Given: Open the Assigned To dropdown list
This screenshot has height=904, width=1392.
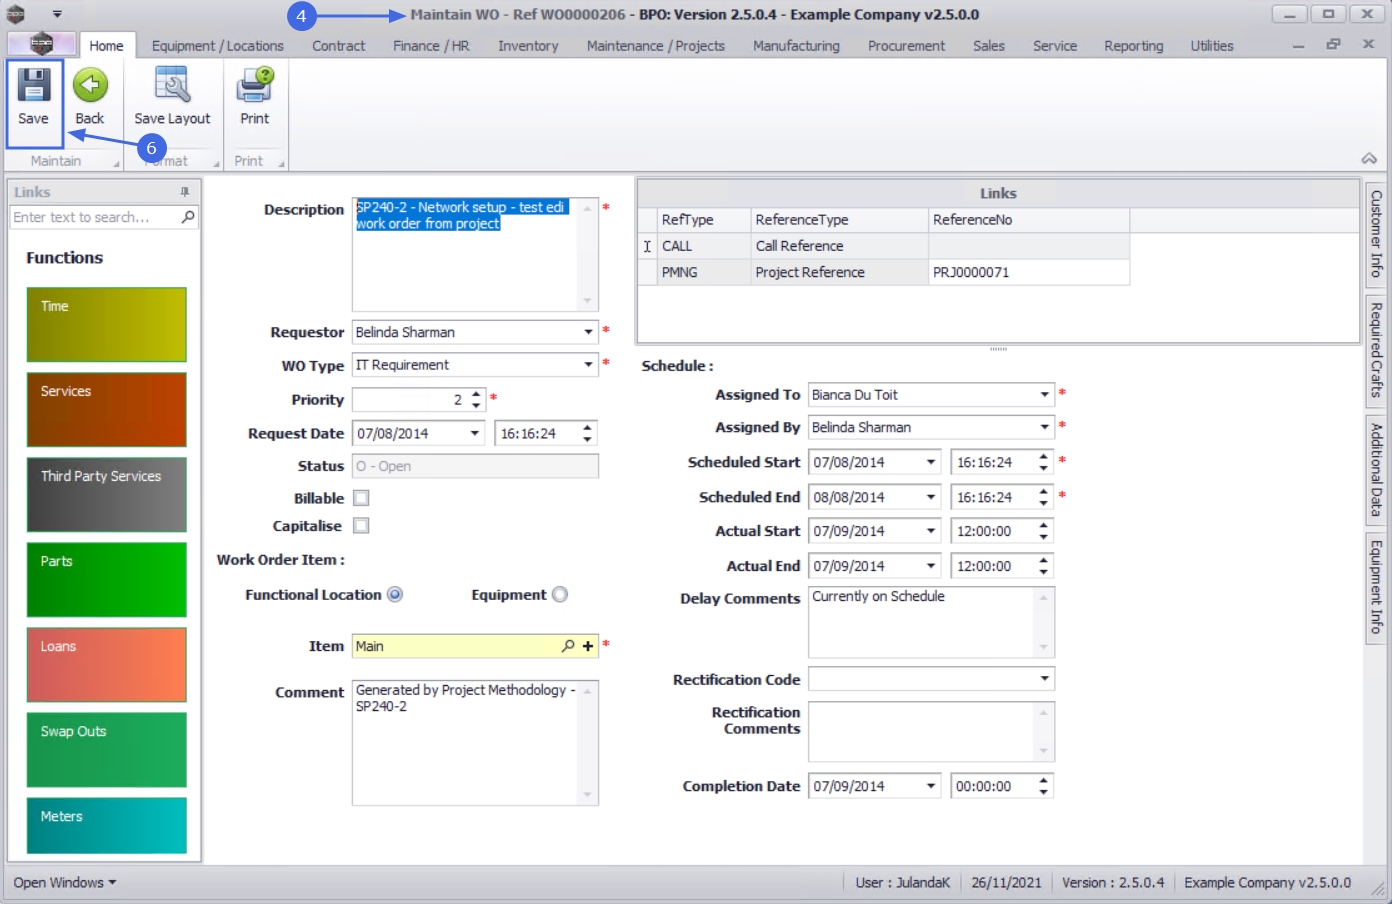Looking at the screenshot, I should pos(1044,395).
